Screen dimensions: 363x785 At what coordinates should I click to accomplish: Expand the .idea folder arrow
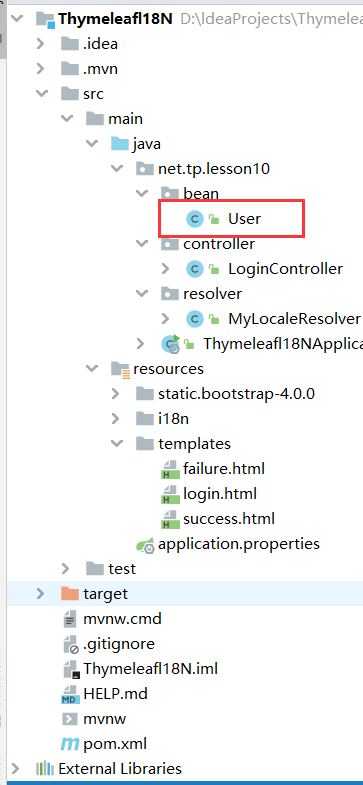coord(42,44)
